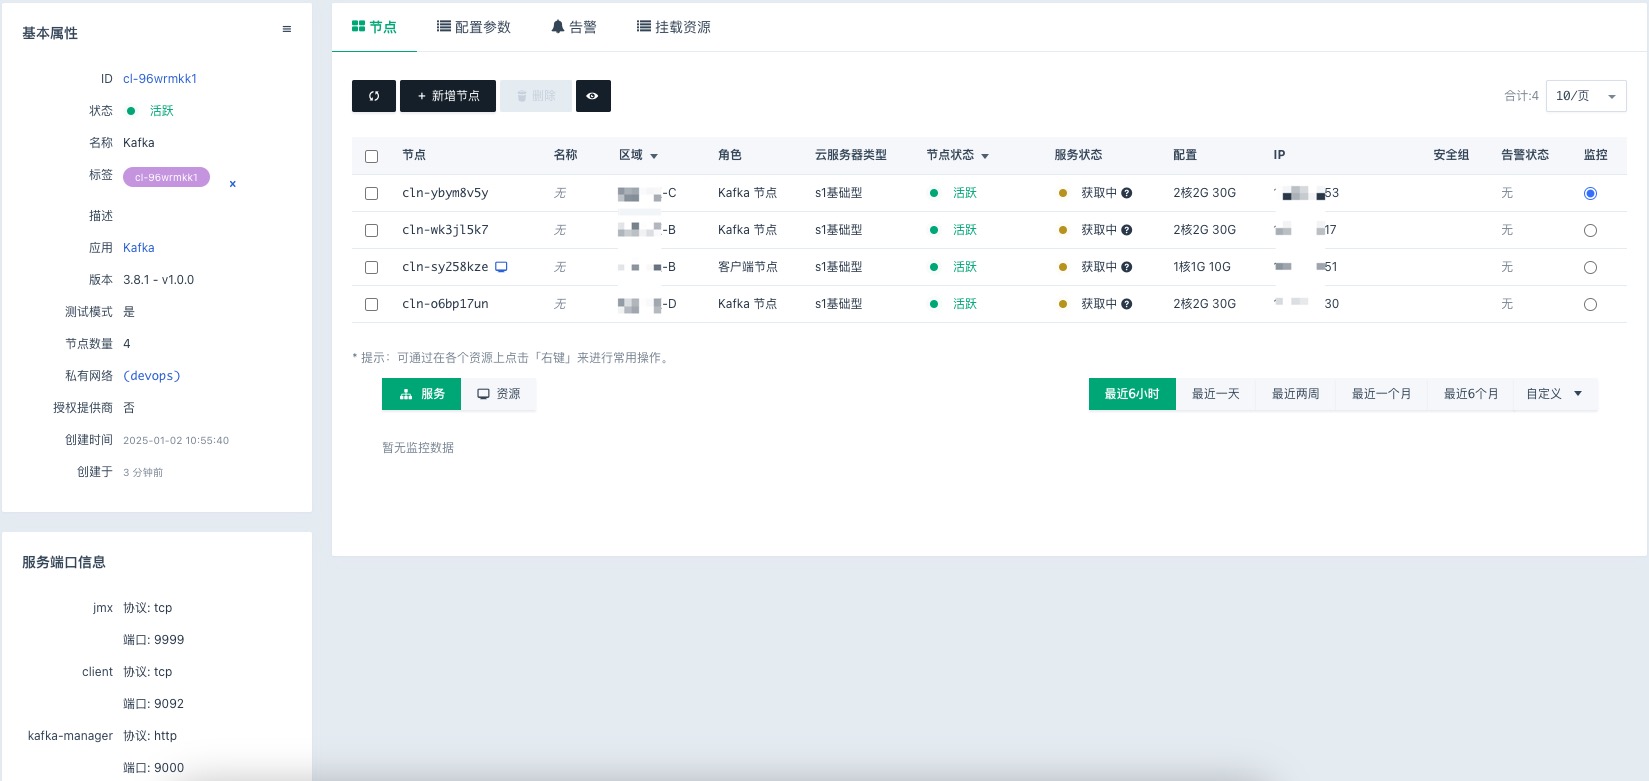Open the Kafka application link
The width and height of the screenshot is (1649, 781).
coord(139,248)
